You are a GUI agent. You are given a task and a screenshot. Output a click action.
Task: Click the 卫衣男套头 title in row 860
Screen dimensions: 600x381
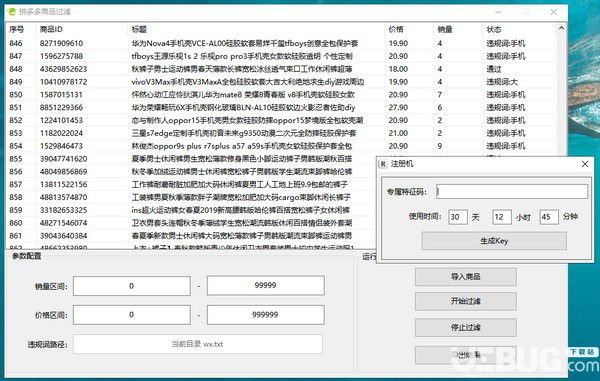tap(242, 223)
